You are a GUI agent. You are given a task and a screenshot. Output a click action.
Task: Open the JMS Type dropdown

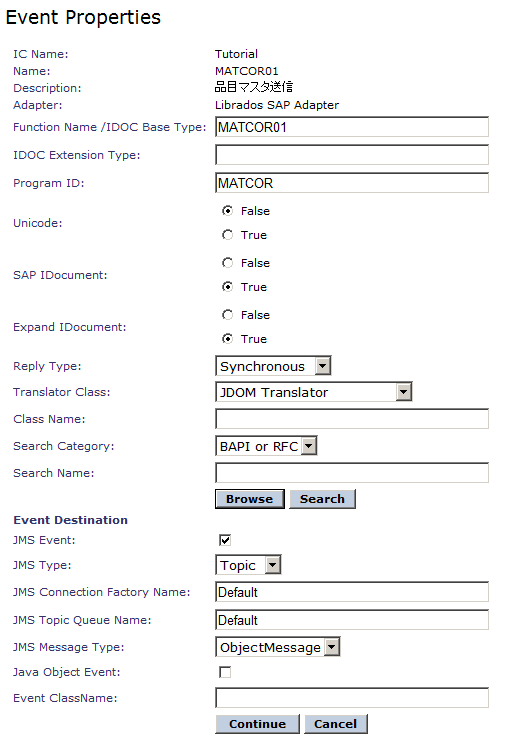(x=248, y=564)
